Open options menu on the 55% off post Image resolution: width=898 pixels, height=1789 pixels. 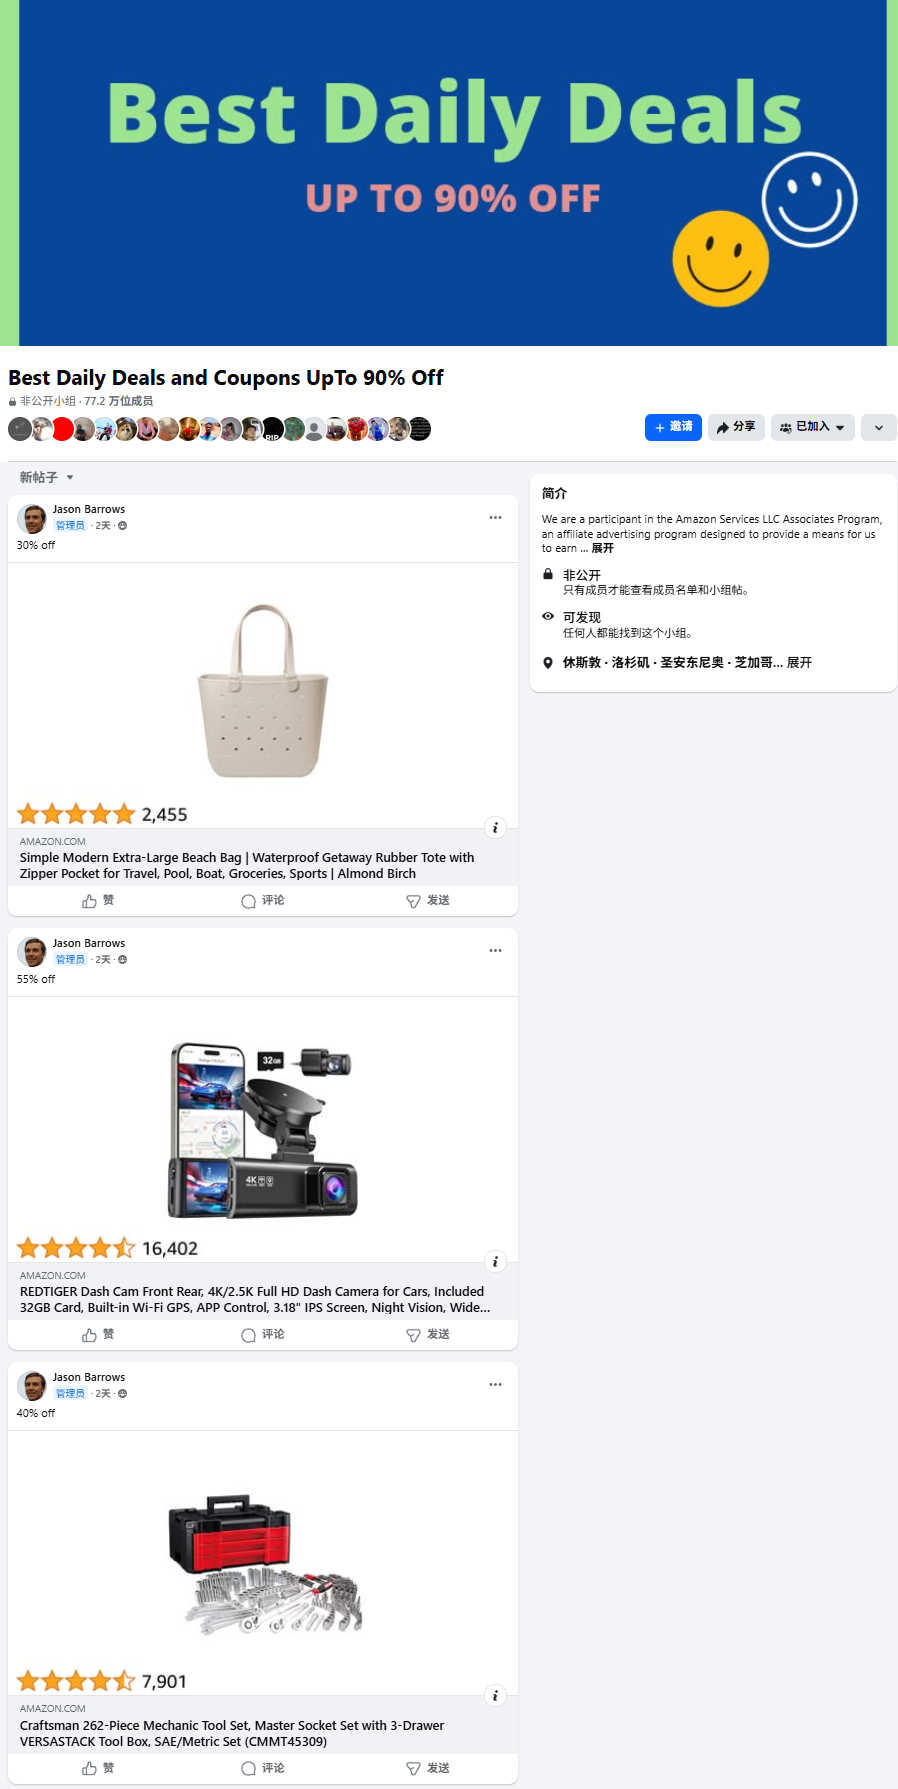coord(495,951)
